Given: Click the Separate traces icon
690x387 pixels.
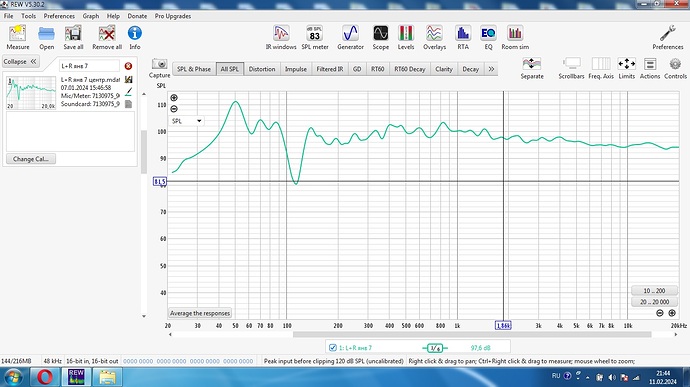Looking at the screenshot, I should click(x=532, y=68).
